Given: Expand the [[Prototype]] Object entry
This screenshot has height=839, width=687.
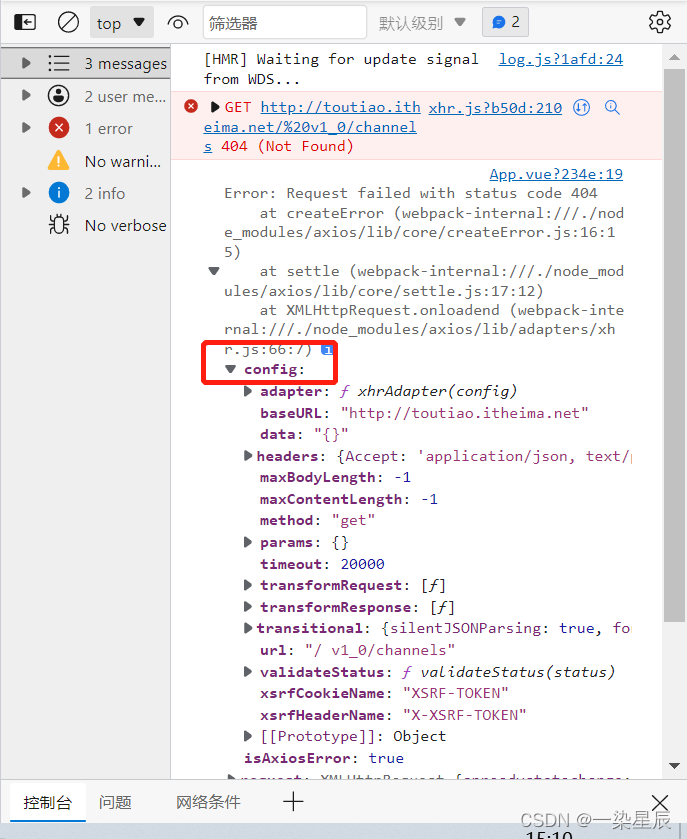Looking at the screenshot, I should (248, 736).
